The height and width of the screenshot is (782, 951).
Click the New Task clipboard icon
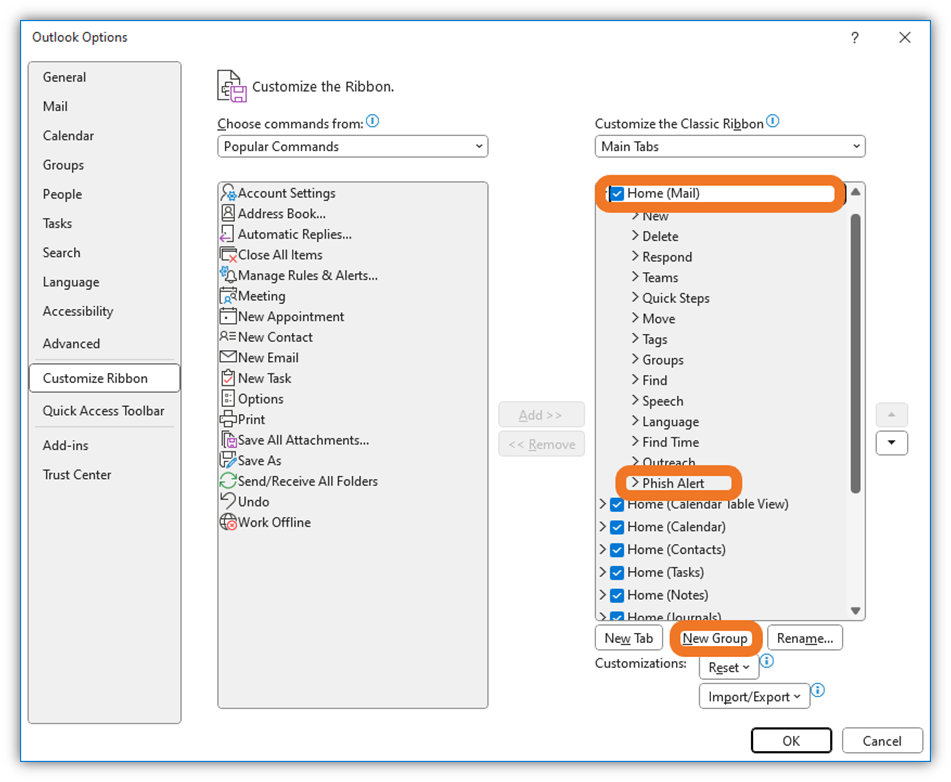(228, 377)
